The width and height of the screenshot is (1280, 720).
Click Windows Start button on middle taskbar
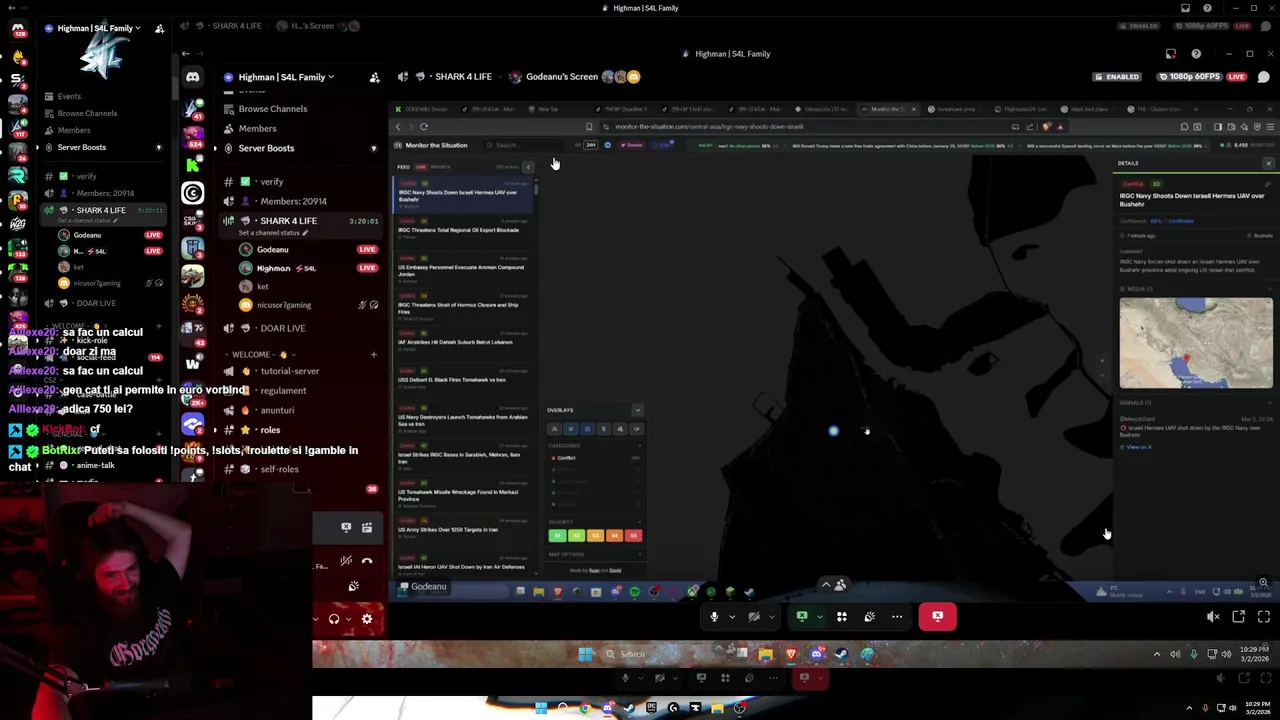pos(586,654)
